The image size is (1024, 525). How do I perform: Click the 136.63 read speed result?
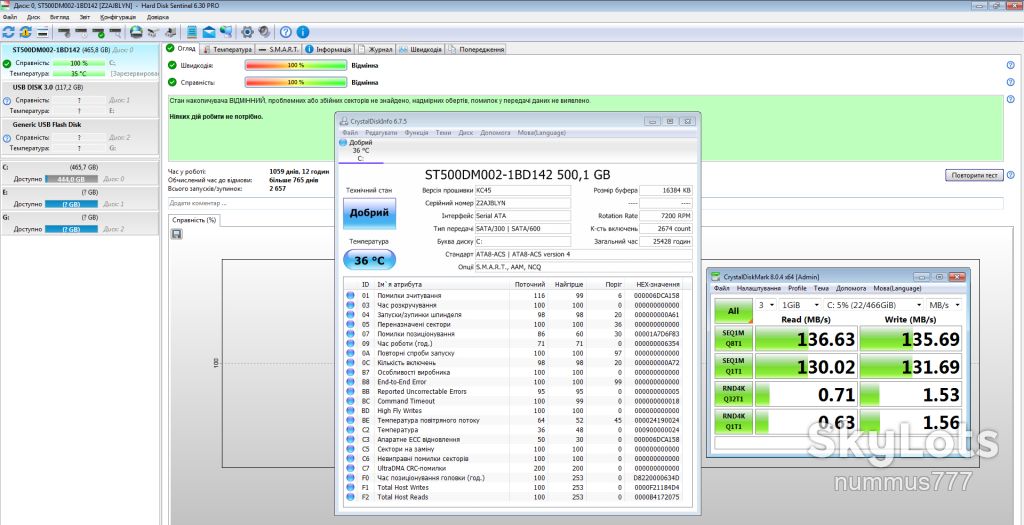pos(806,339)
